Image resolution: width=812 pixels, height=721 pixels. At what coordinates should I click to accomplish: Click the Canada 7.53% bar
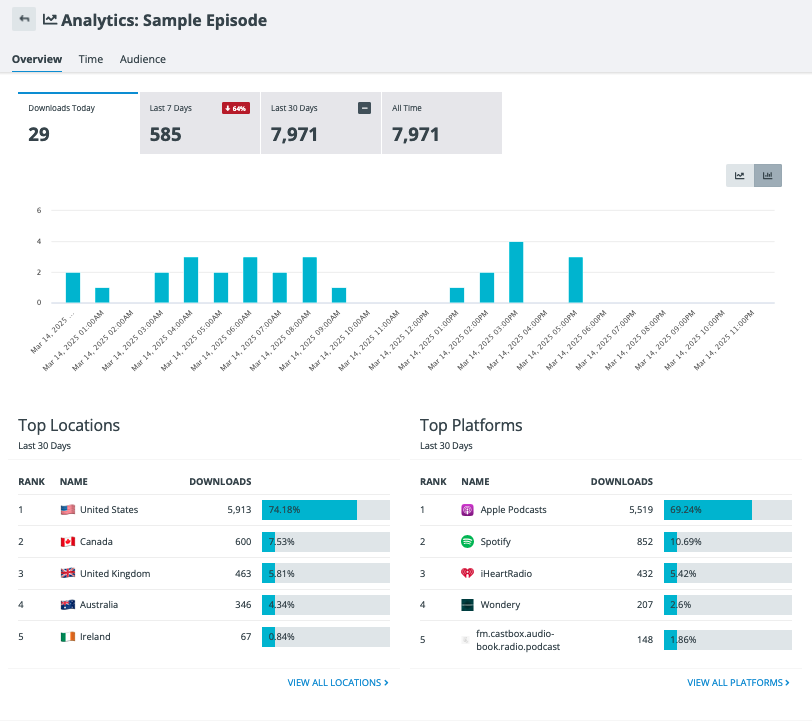[x=326, y=542]
